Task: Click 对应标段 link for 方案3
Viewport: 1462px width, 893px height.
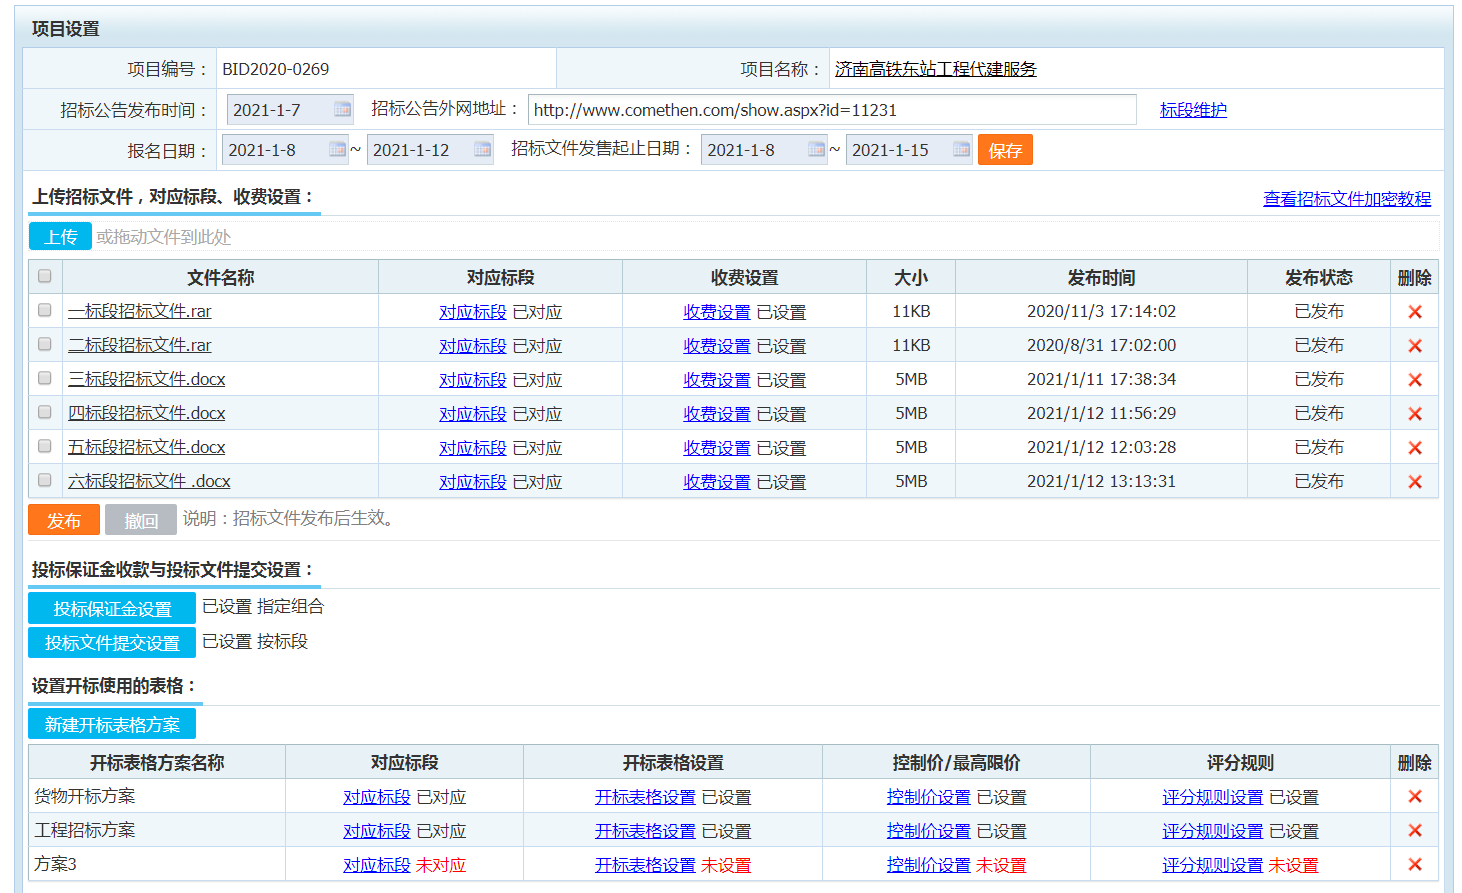Action: point(377,865)
